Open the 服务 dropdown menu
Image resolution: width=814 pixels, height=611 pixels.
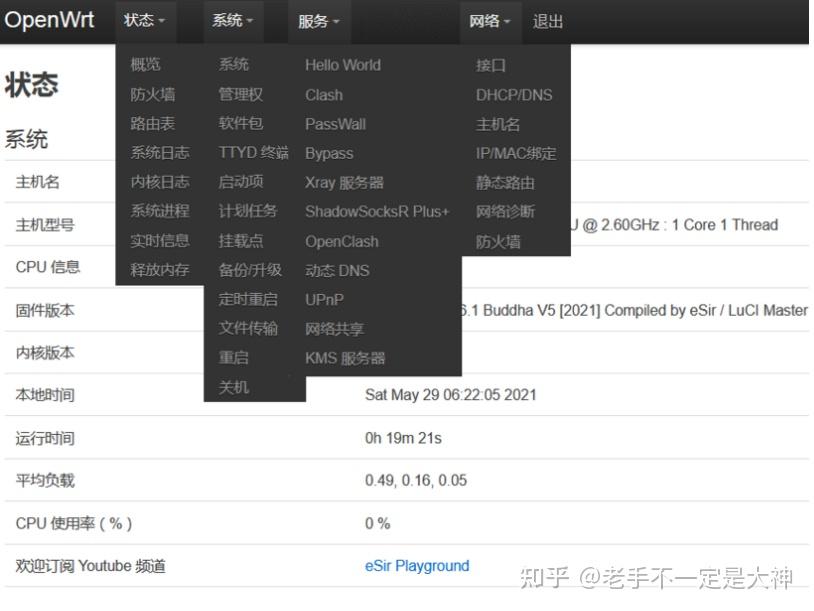318,20
